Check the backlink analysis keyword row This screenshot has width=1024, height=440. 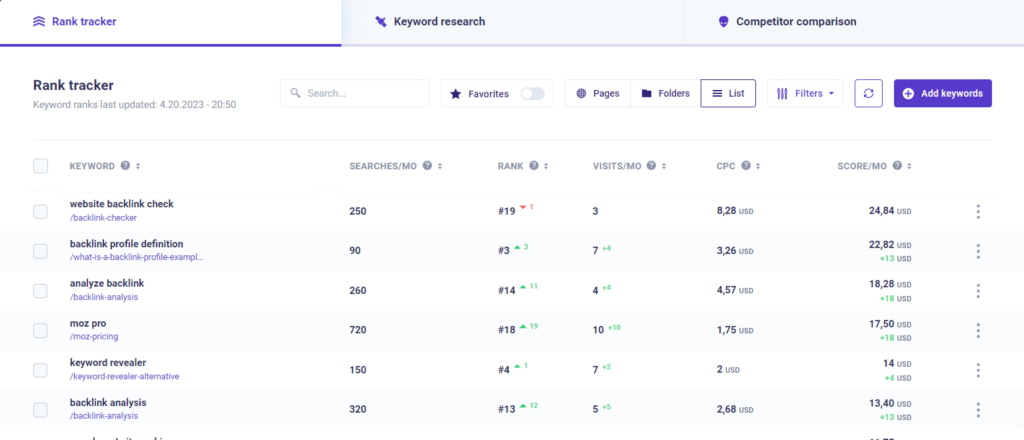[40, 410]
